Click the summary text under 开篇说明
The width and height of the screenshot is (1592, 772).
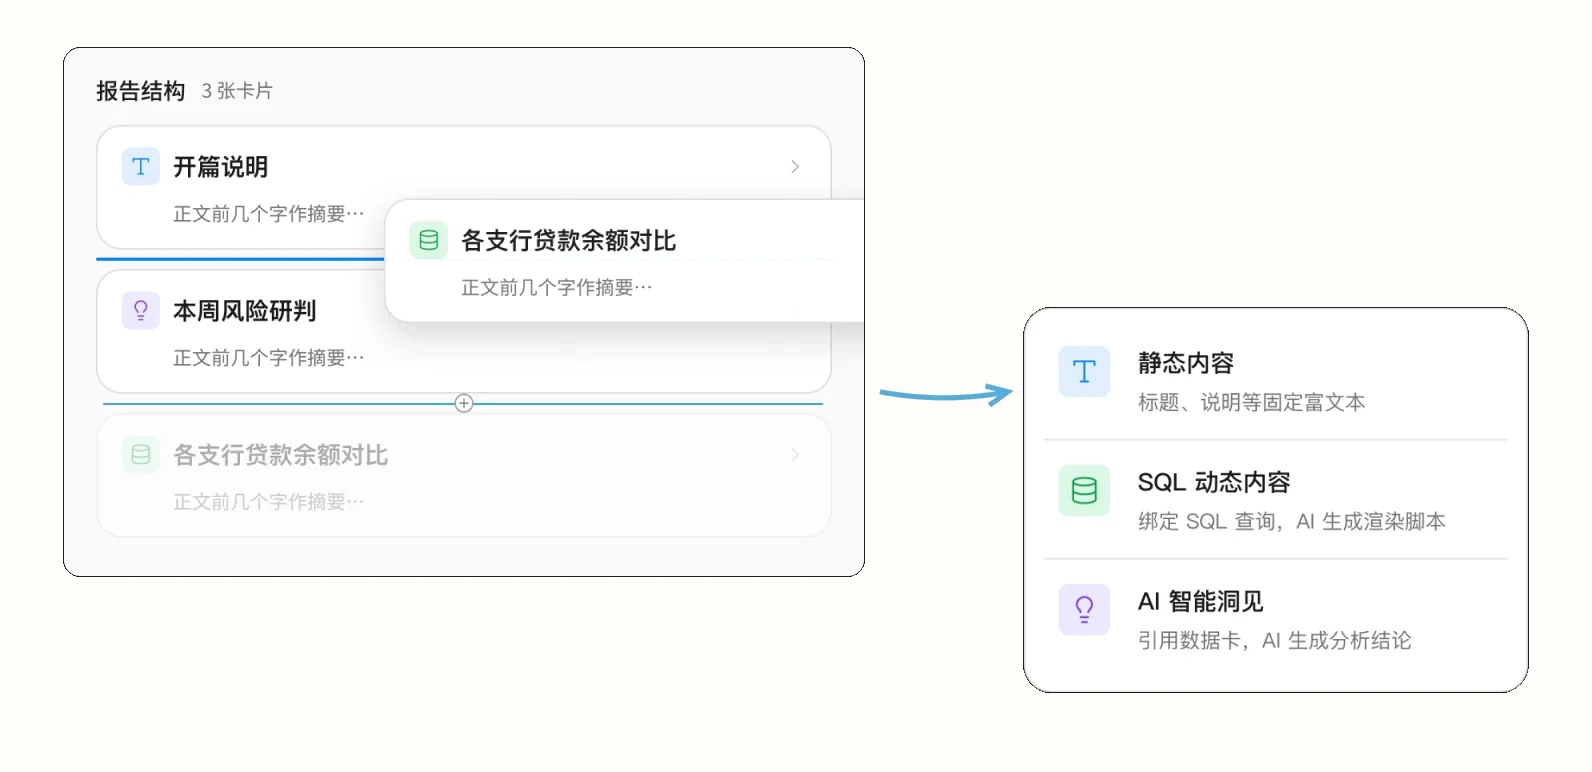[x=269, y=214]
